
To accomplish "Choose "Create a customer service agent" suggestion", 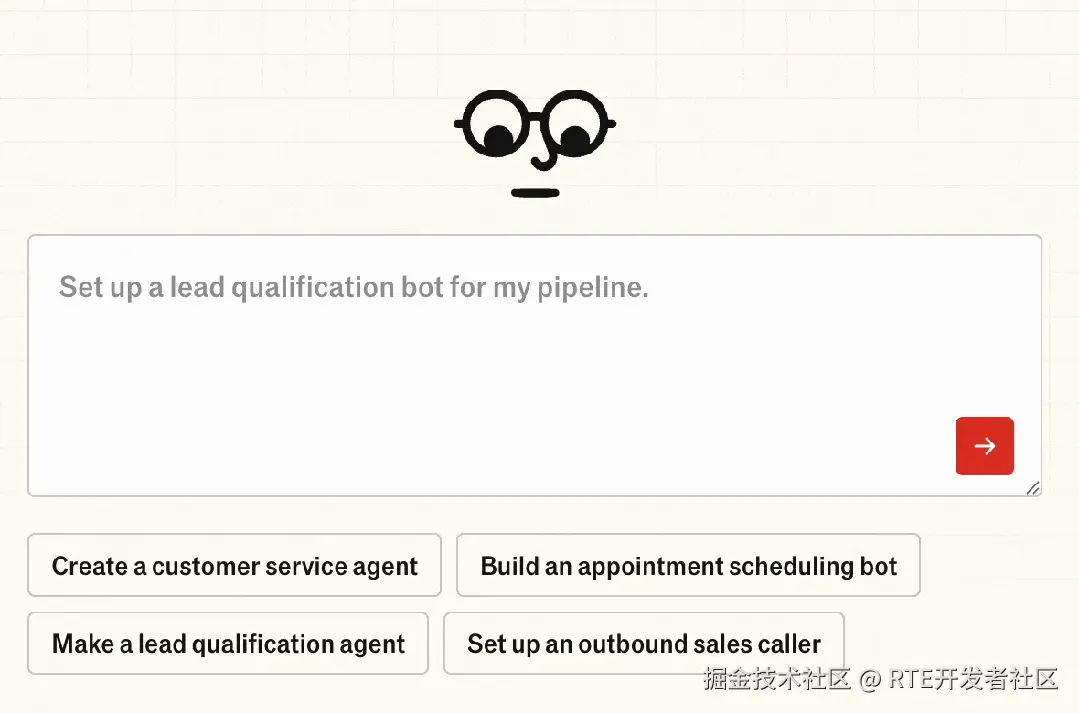I will tap(234, 566).
